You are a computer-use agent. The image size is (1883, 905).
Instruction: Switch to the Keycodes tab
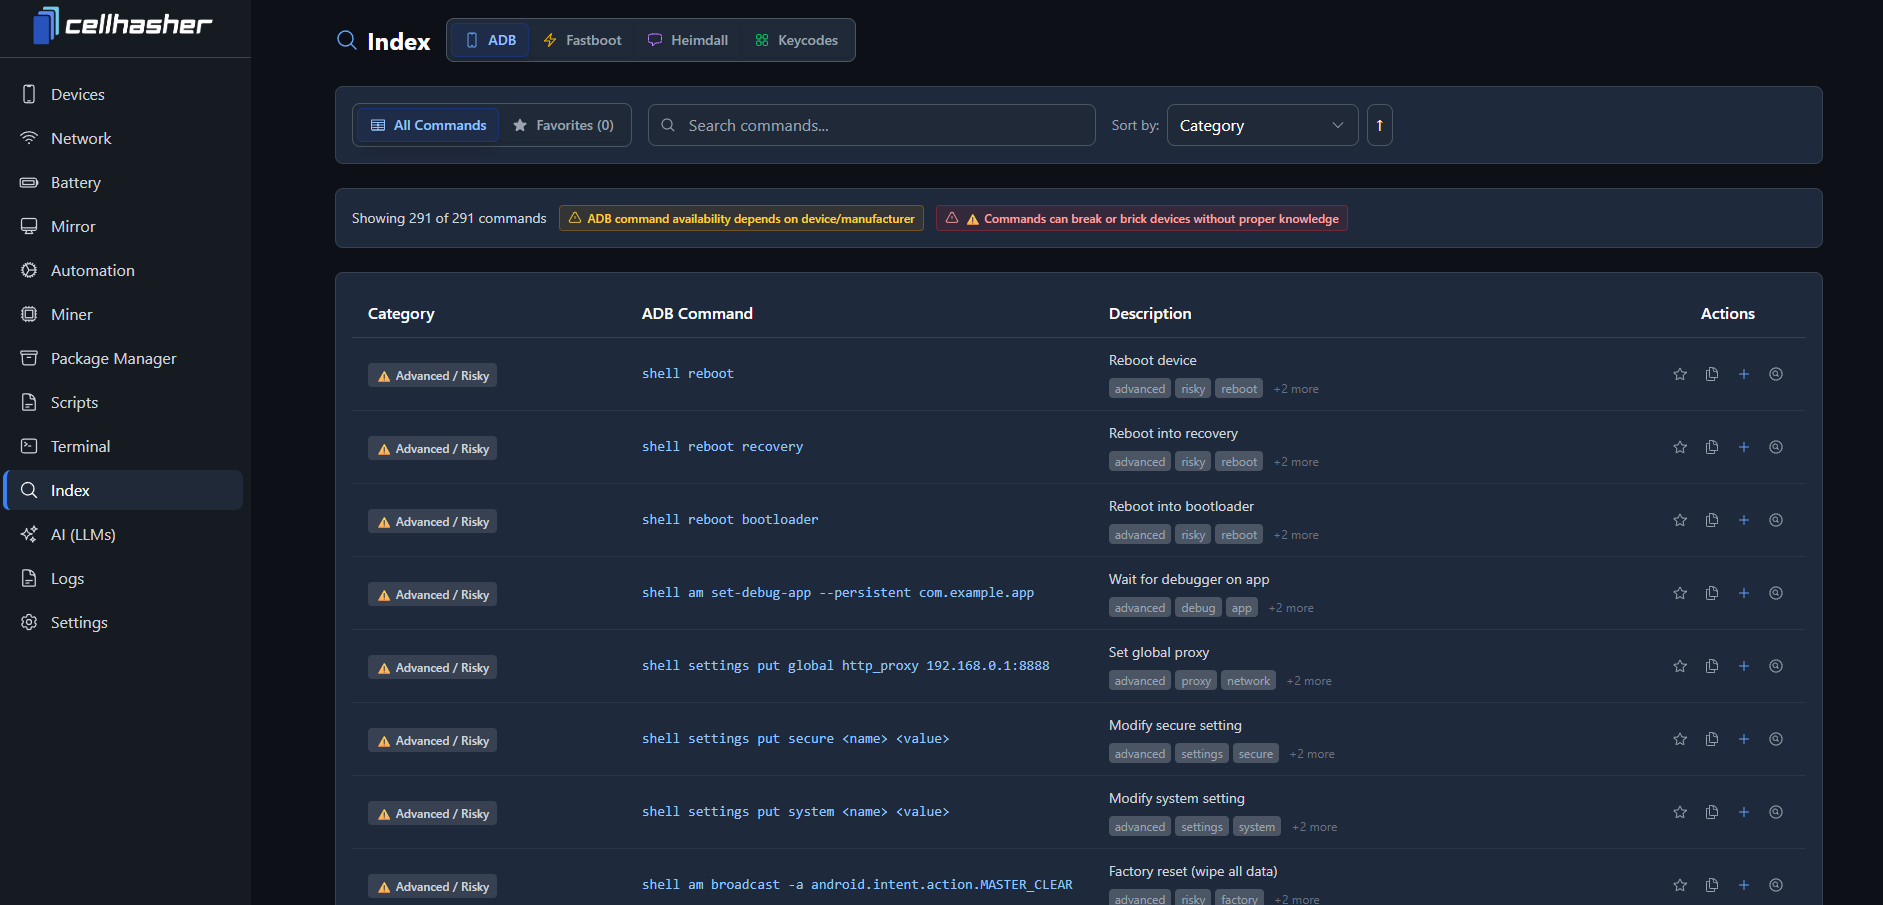(x=797, y=40)
